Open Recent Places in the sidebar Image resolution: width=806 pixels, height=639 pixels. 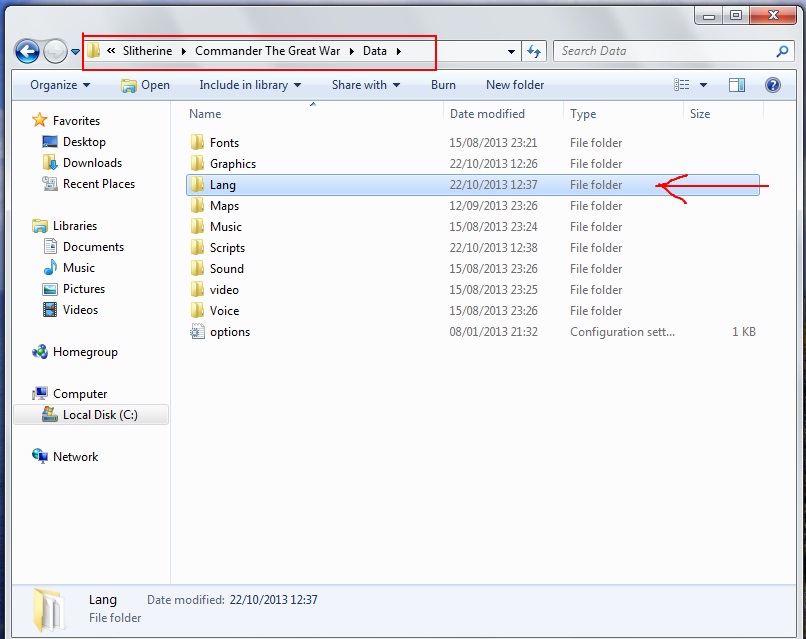88,184
